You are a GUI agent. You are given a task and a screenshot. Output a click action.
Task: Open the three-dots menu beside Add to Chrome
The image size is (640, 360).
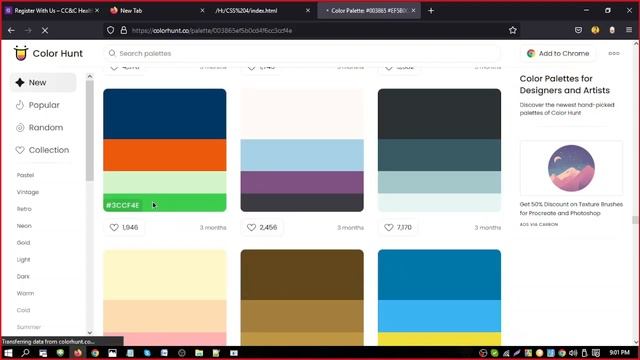pos(614,53)
